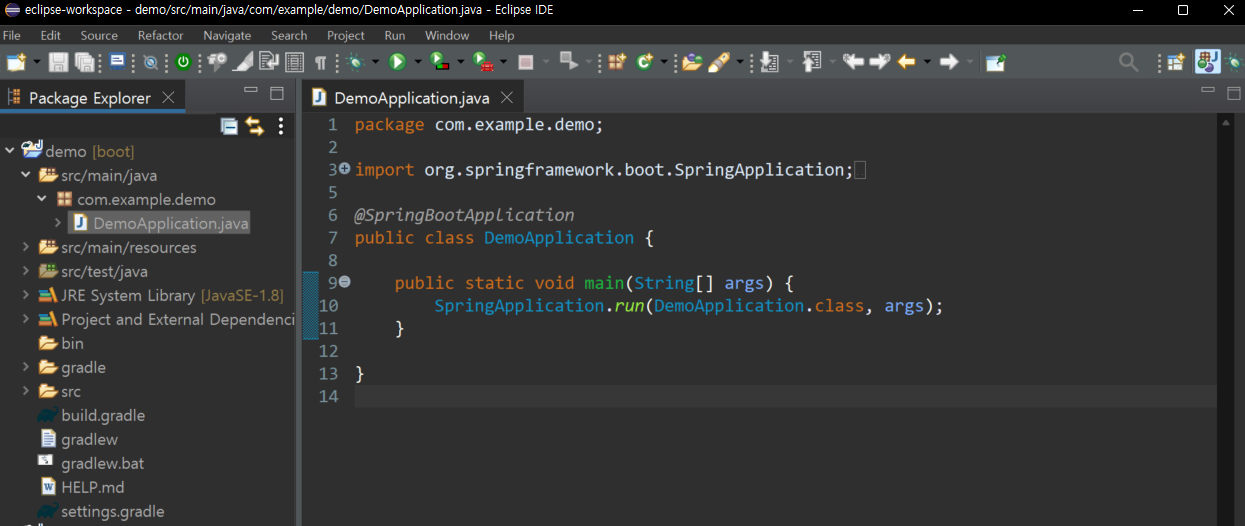Go to Next Annotation icon
1245x526 pixels.
[x=769, y=62]
